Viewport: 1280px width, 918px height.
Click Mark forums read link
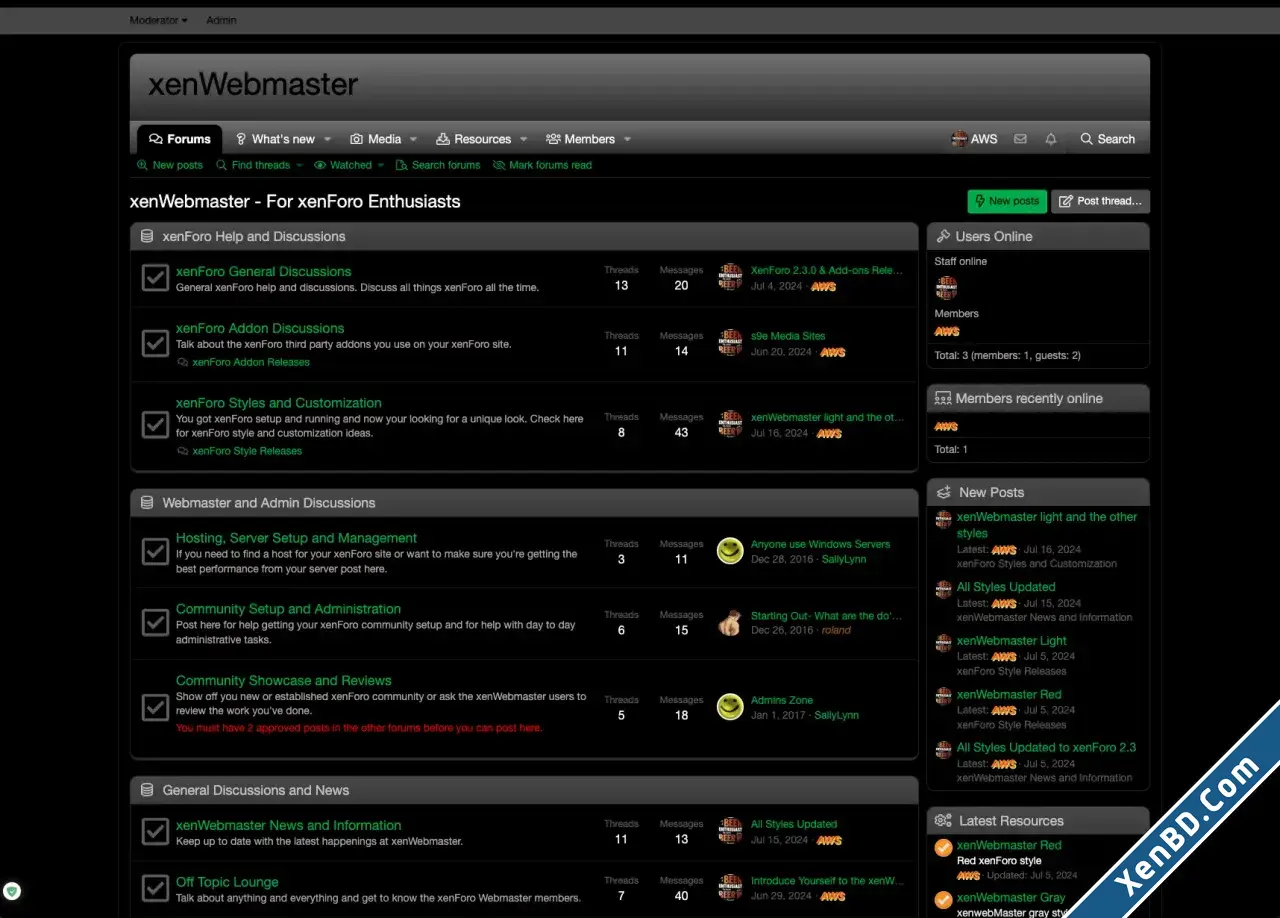click(542, 165)
